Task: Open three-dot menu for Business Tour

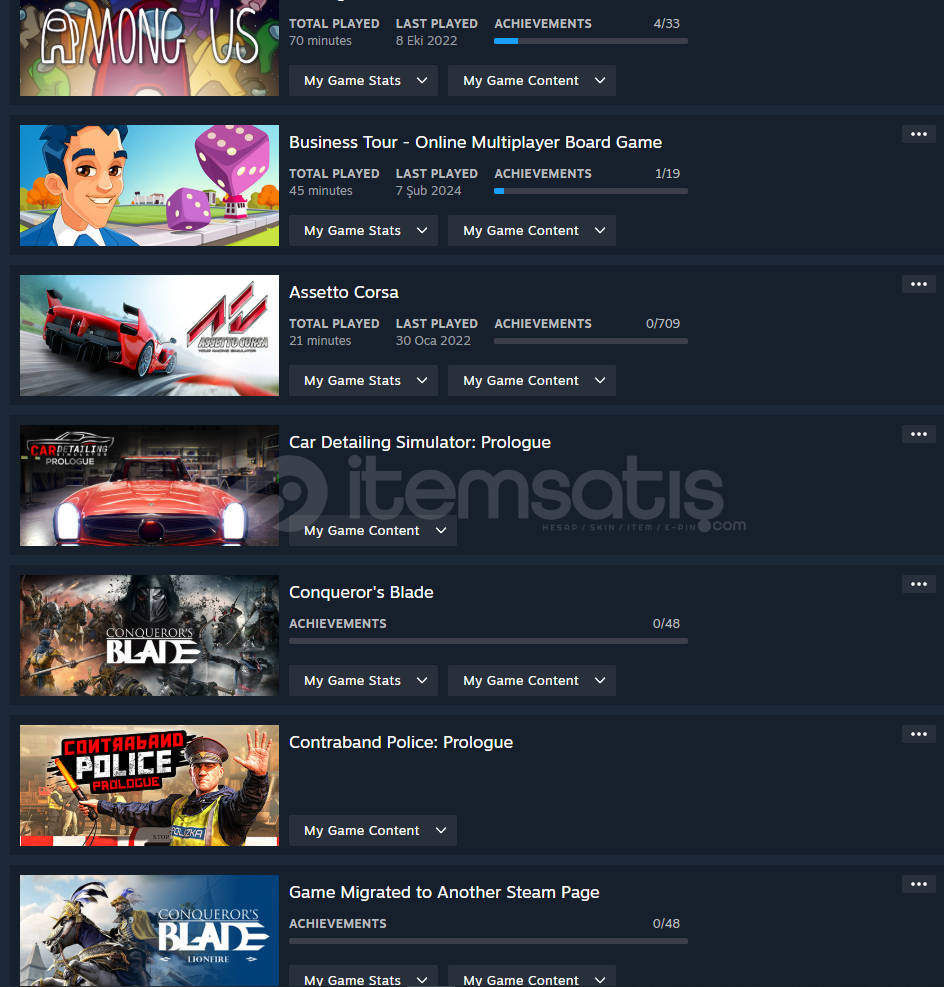Action: click(918, 134)
